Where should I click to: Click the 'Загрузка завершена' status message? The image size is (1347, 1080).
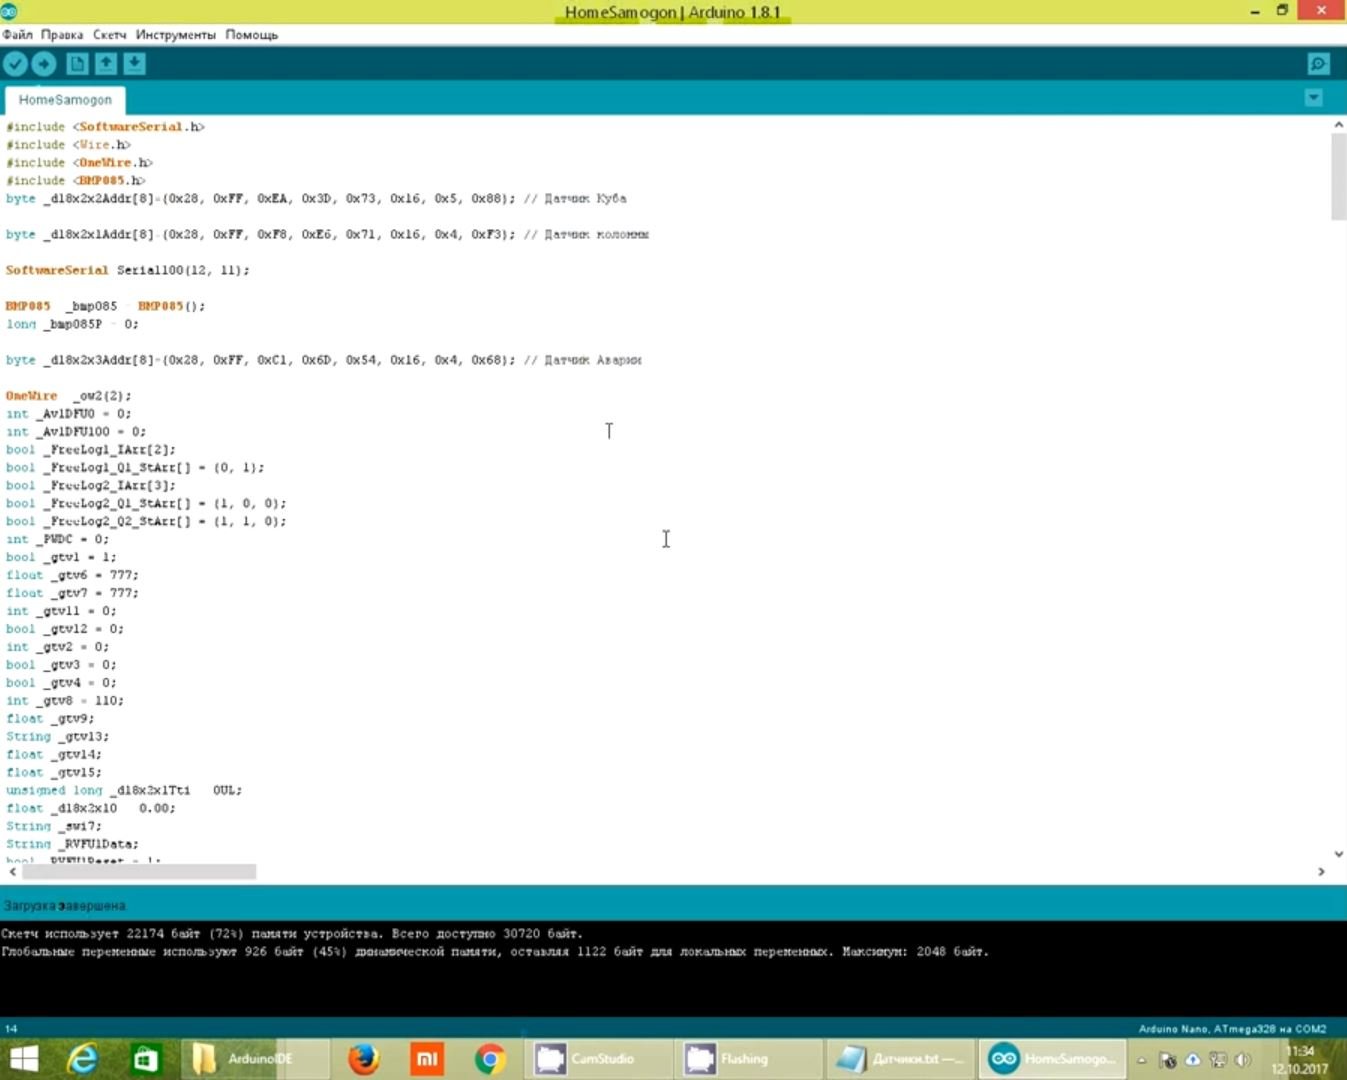(65, 906)
